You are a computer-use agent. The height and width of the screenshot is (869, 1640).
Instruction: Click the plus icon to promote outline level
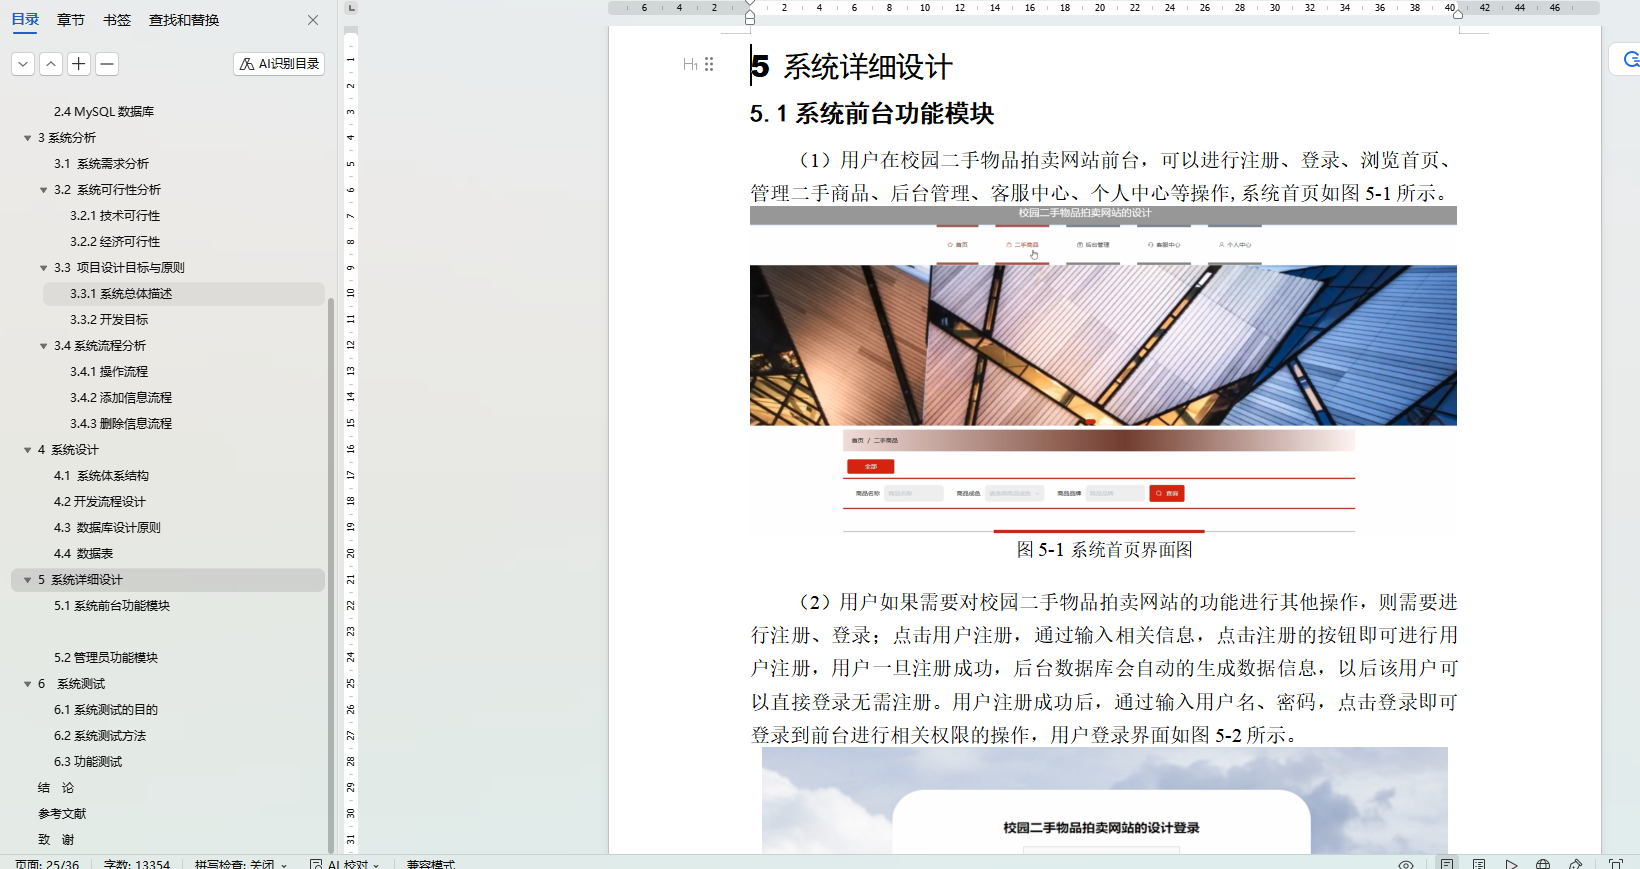79,64
